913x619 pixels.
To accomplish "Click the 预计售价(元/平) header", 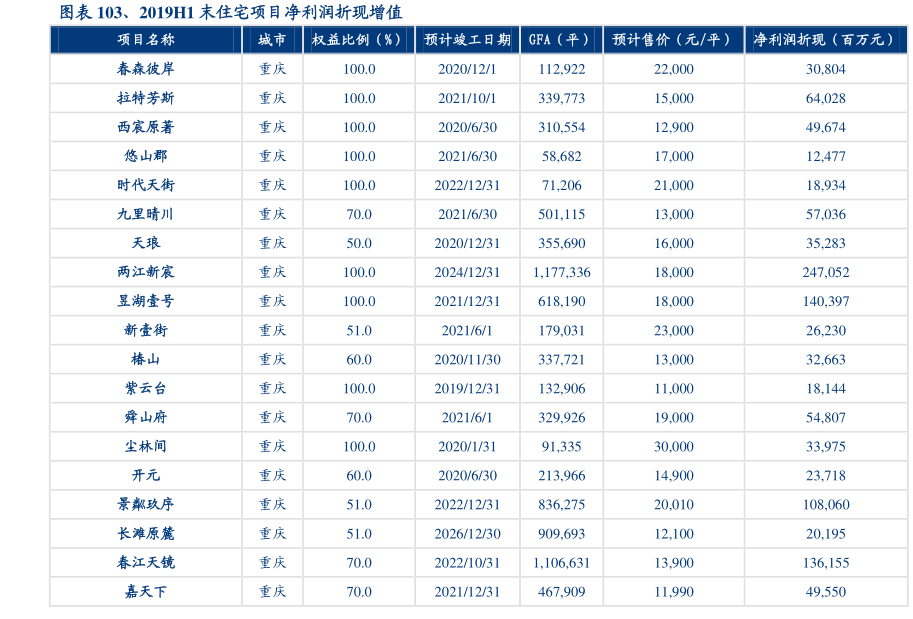I will (673, 40).
